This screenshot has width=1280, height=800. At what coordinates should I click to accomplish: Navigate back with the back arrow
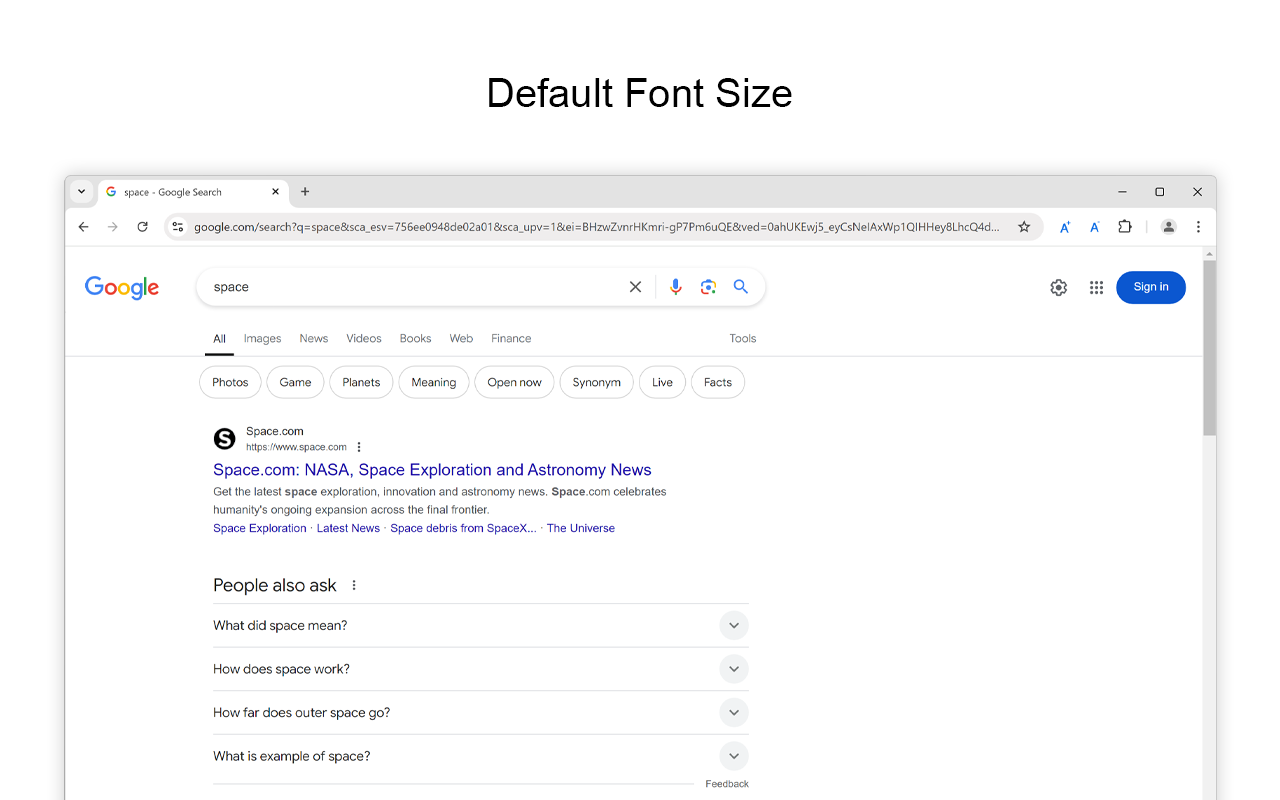[83, 226]
